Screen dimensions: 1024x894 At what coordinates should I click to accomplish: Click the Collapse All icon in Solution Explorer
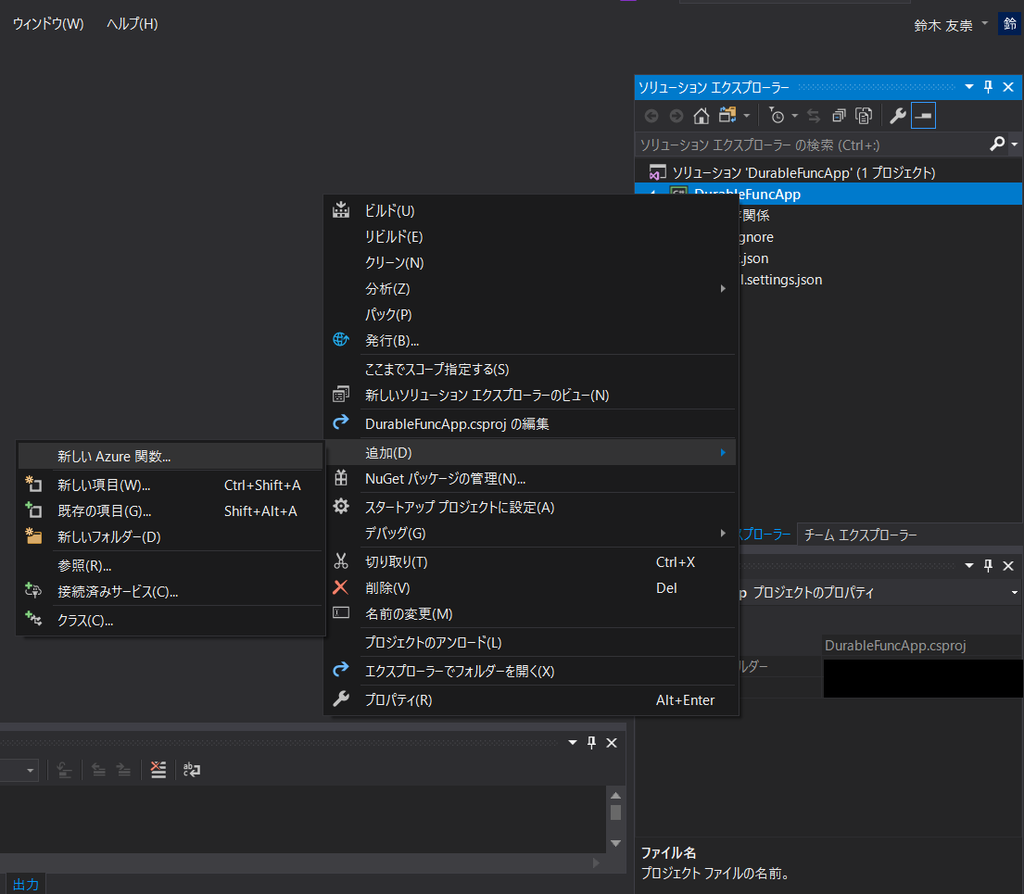[839, 116]
